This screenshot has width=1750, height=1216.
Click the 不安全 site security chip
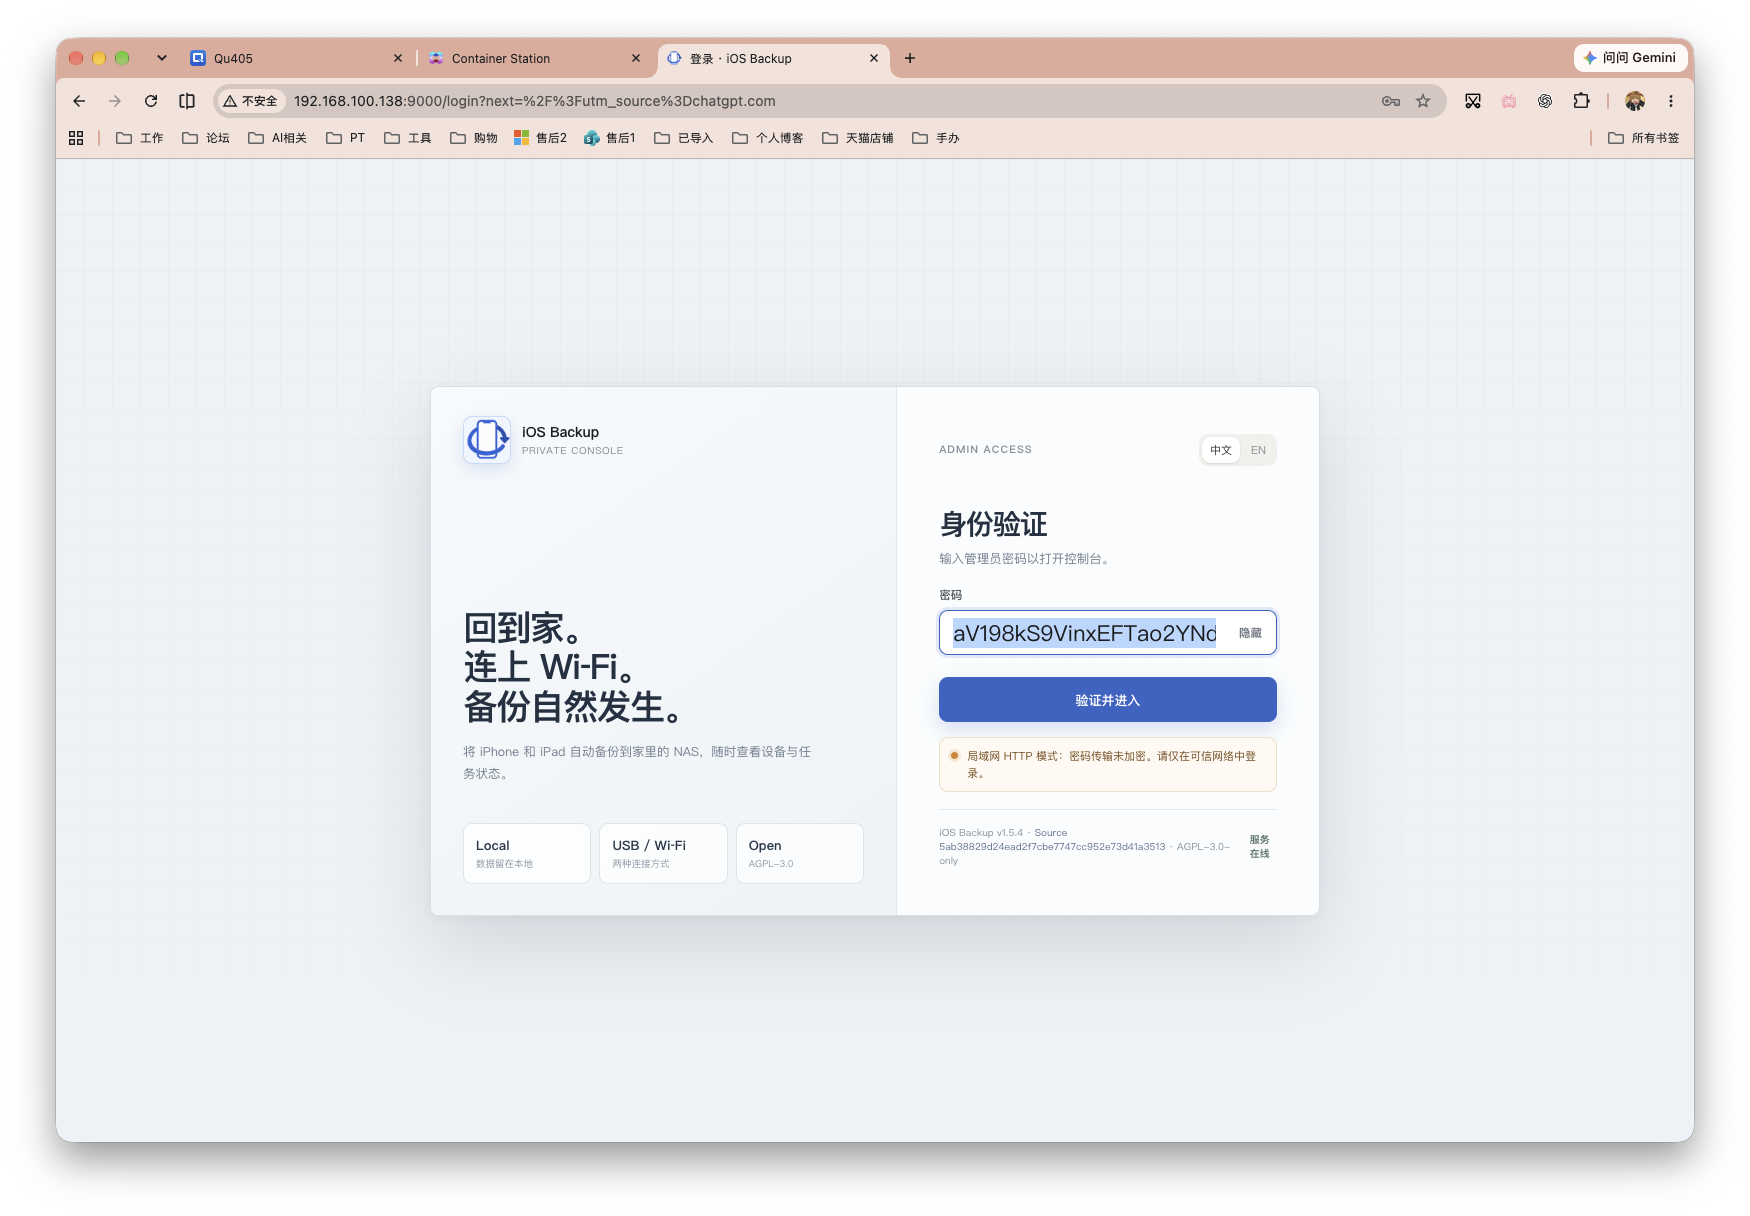(251, 101)
